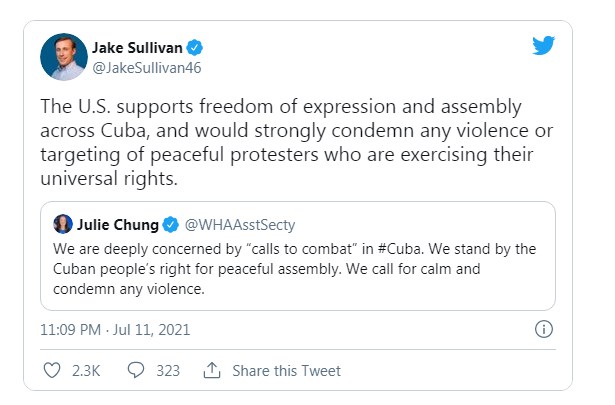Click the 2.3K likes count
Viewport: 615px width, 405px height.
86,370
